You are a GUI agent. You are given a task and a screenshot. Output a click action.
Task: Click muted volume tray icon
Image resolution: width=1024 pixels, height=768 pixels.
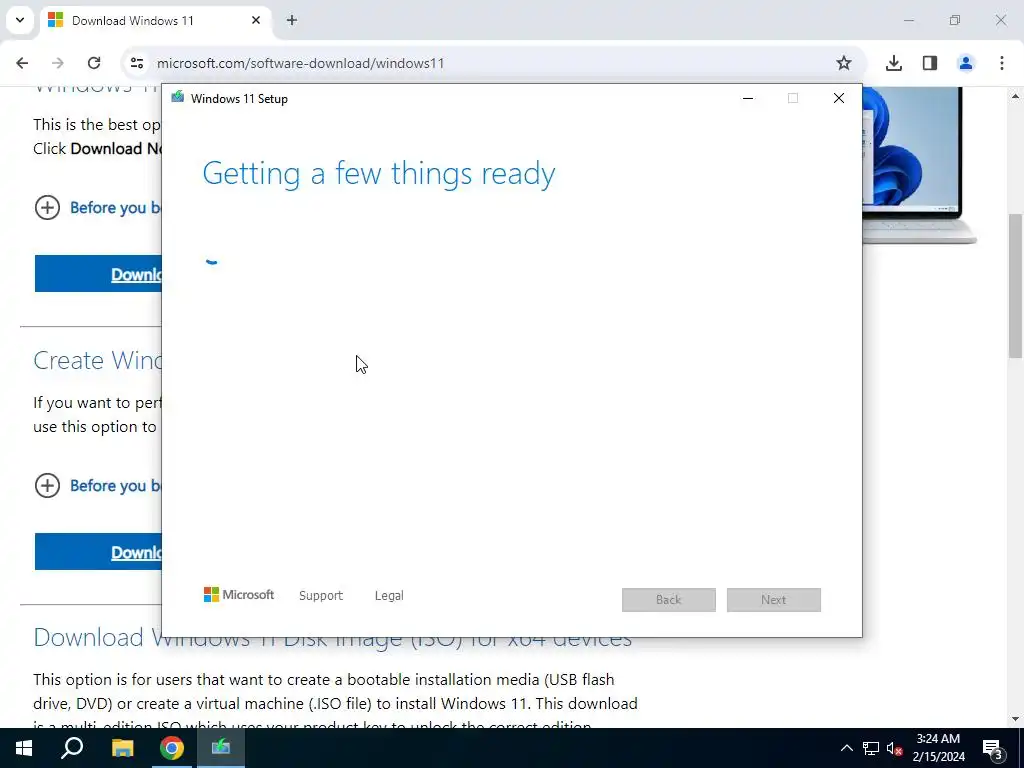[x=894, y=748]
